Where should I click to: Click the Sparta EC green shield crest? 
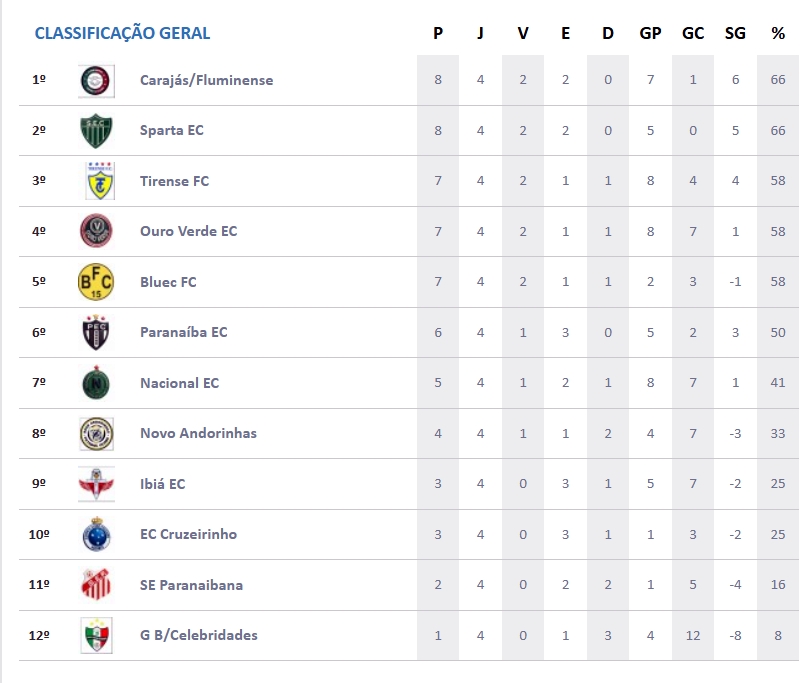click(x=97, y=131)
